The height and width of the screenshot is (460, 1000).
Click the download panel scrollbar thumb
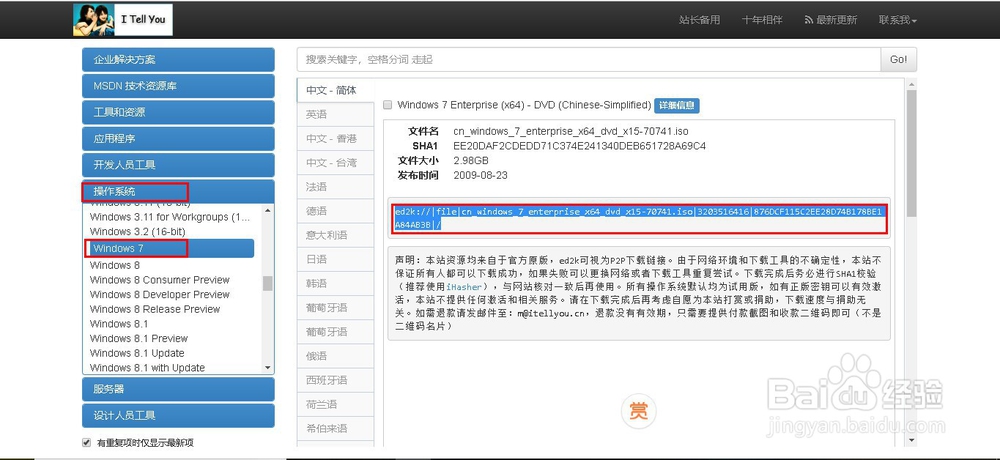coord(911,152)
